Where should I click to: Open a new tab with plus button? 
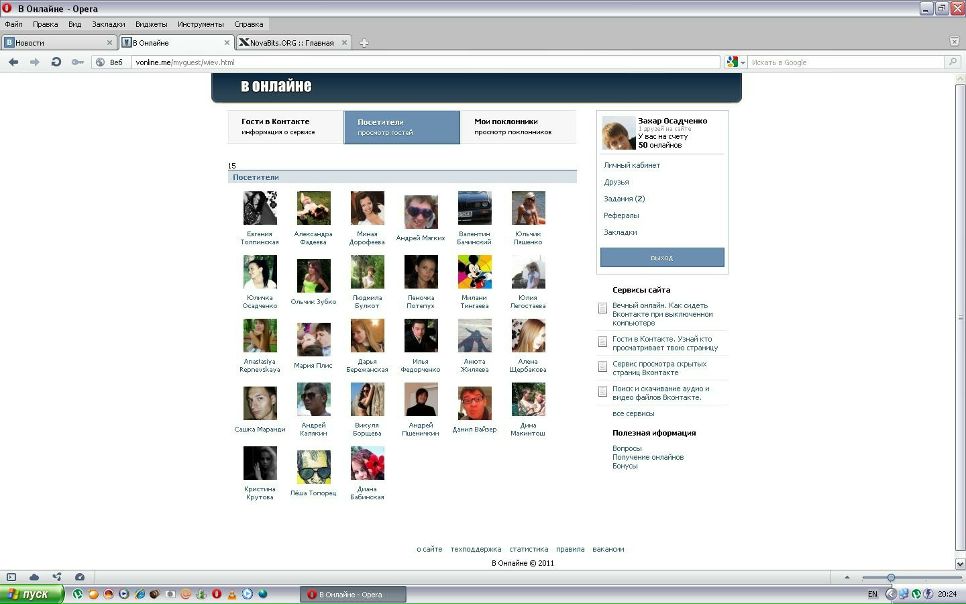pos(364,43)
